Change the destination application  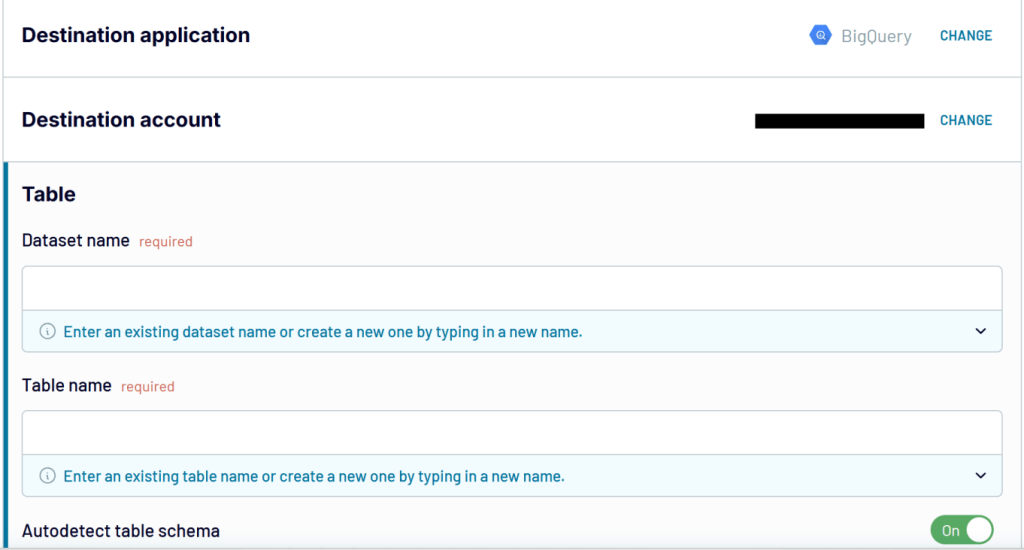pyautogui.click(x=966, y=36)
